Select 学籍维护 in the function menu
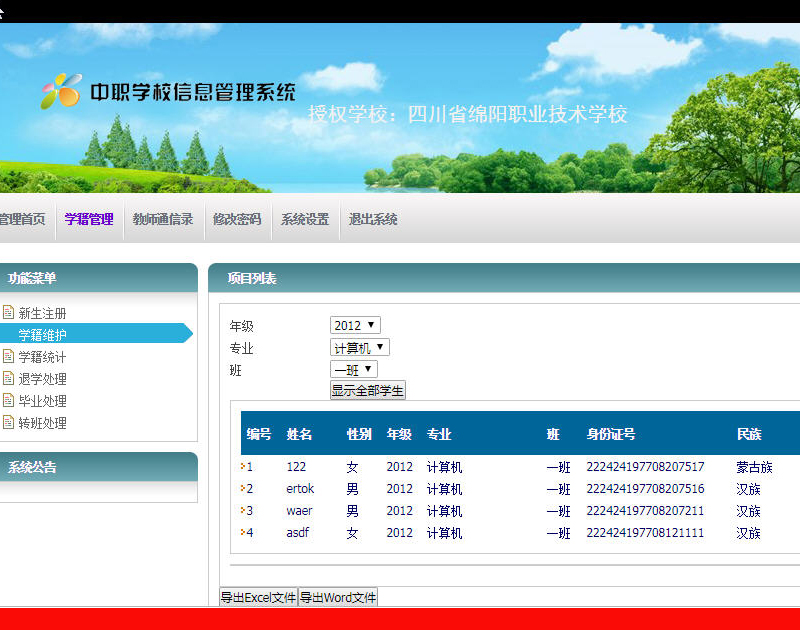 (43, 335)
